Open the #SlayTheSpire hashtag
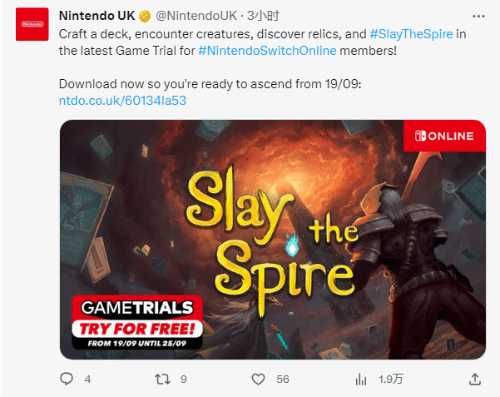Screen dimensions: 500x397 pos(411,34)
